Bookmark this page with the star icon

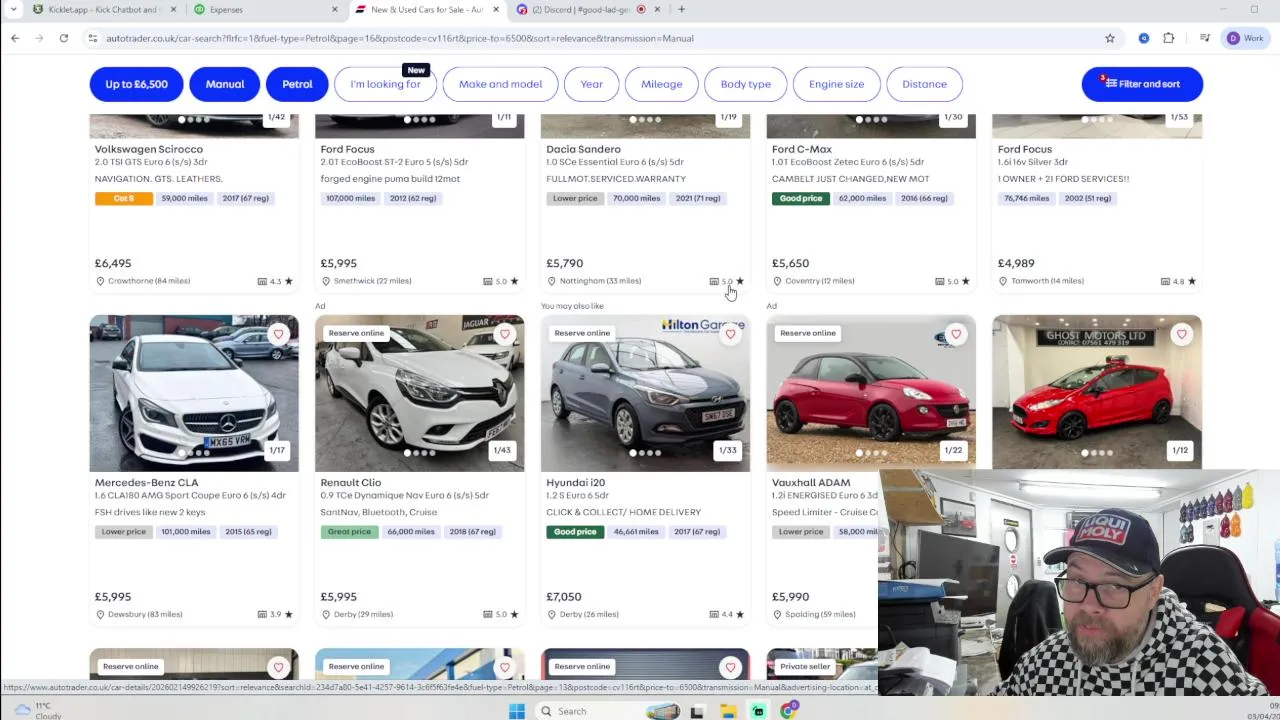[1110, 38]
